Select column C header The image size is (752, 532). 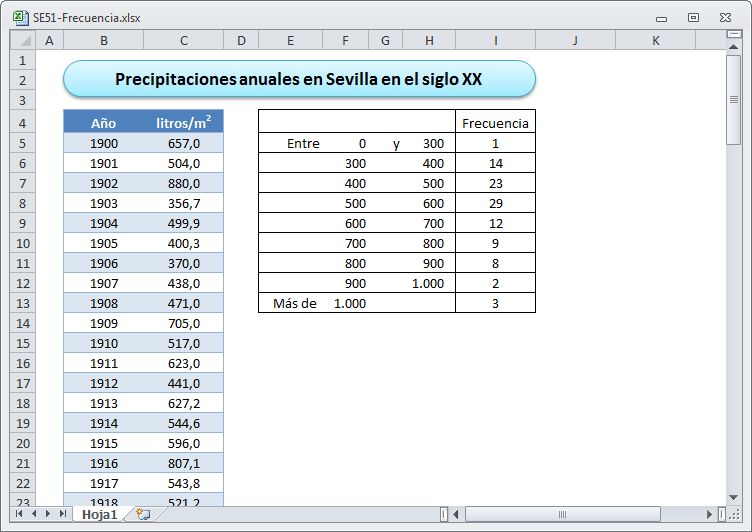184,40
